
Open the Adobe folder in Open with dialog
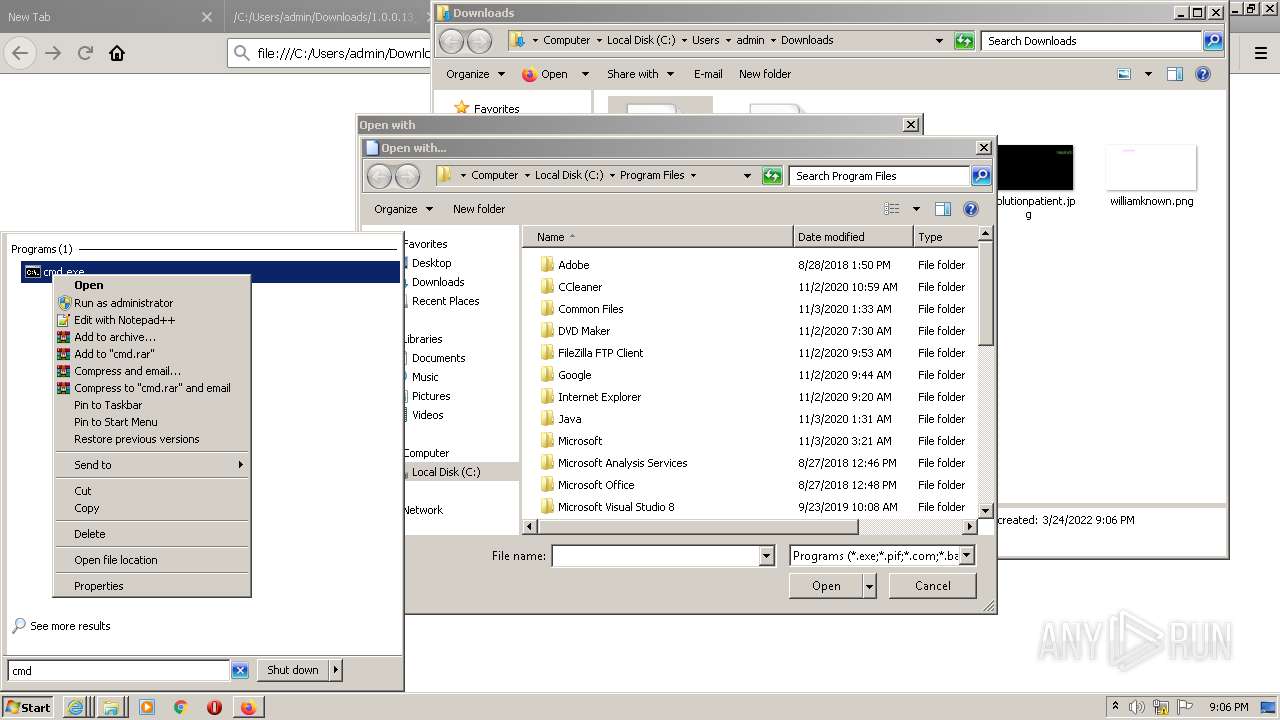tap(573, 265)
